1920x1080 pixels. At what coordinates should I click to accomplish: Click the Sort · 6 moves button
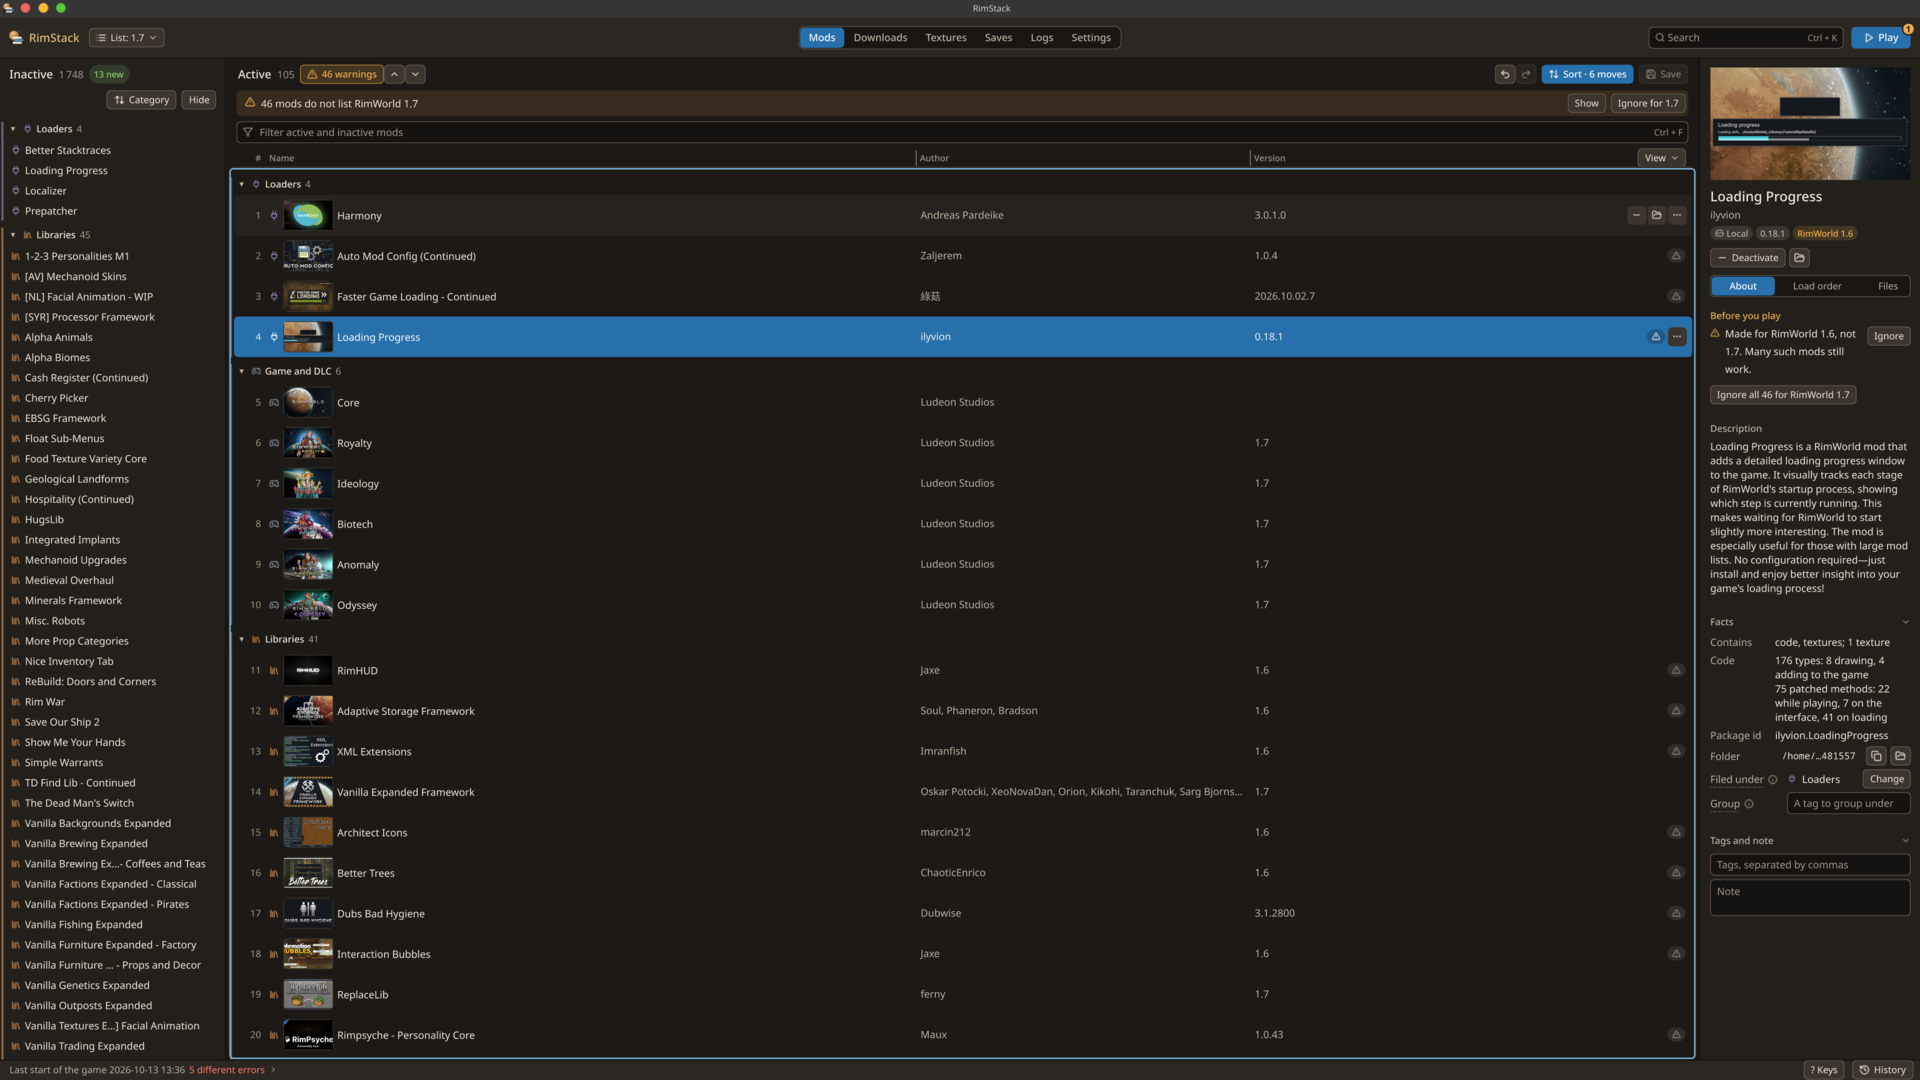(1587, 74)
